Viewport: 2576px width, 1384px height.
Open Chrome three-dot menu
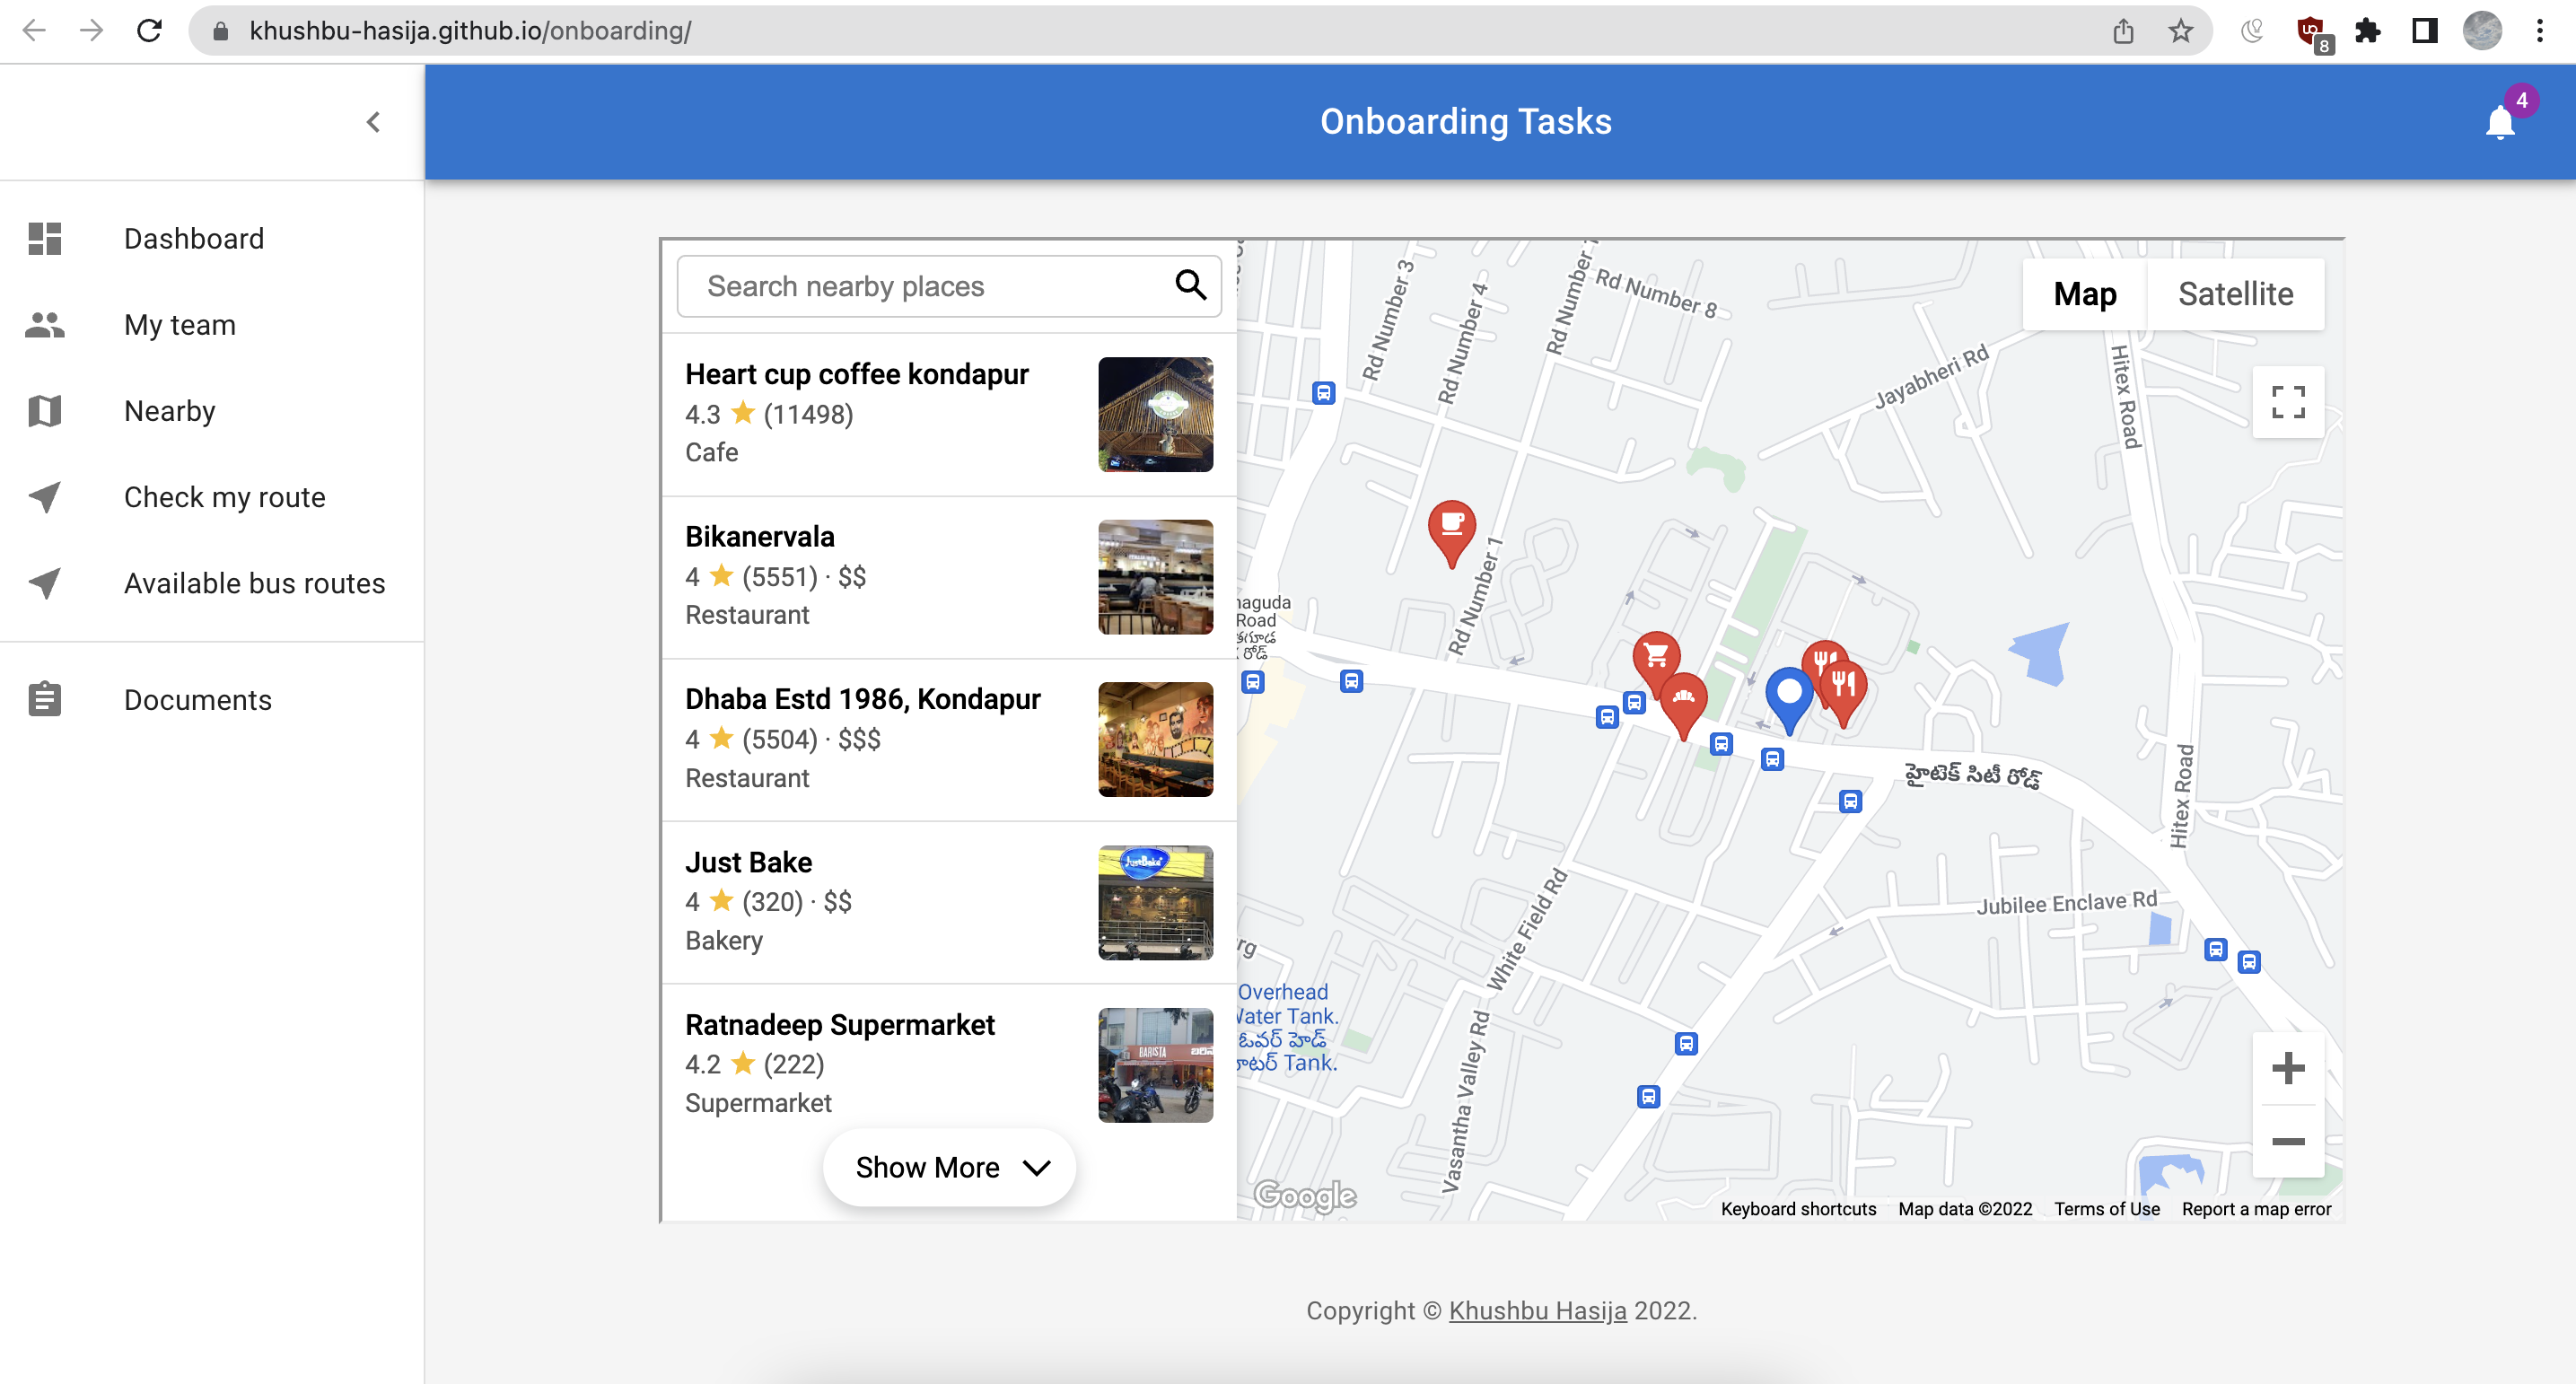coord(2539,31)
